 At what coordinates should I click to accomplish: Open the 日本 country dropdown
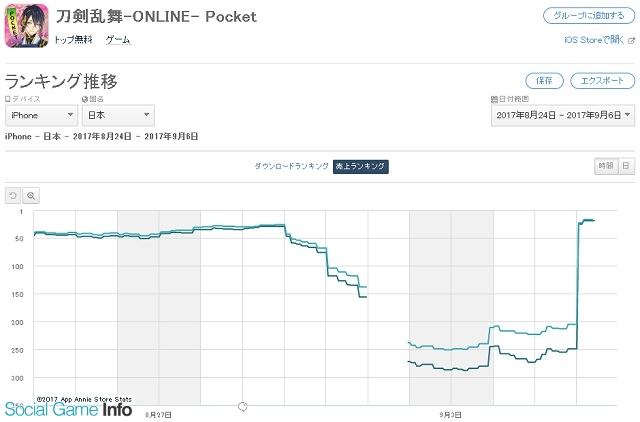click(118, 115)
